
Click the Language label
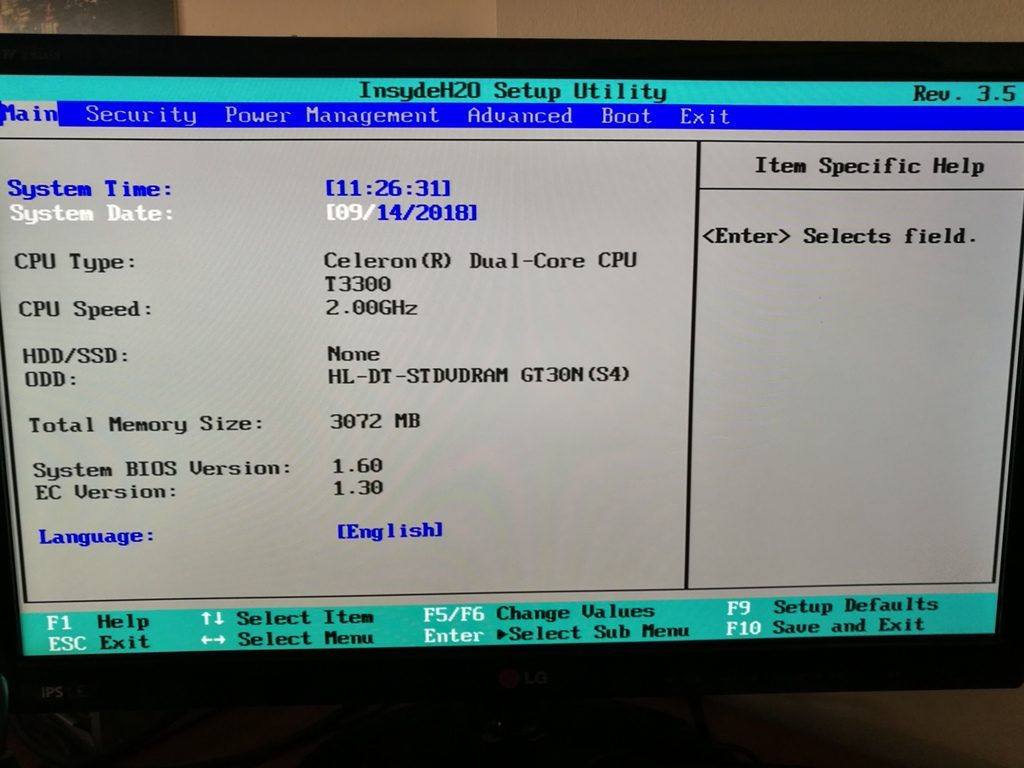pyautogui.click(x=97, y=536)
